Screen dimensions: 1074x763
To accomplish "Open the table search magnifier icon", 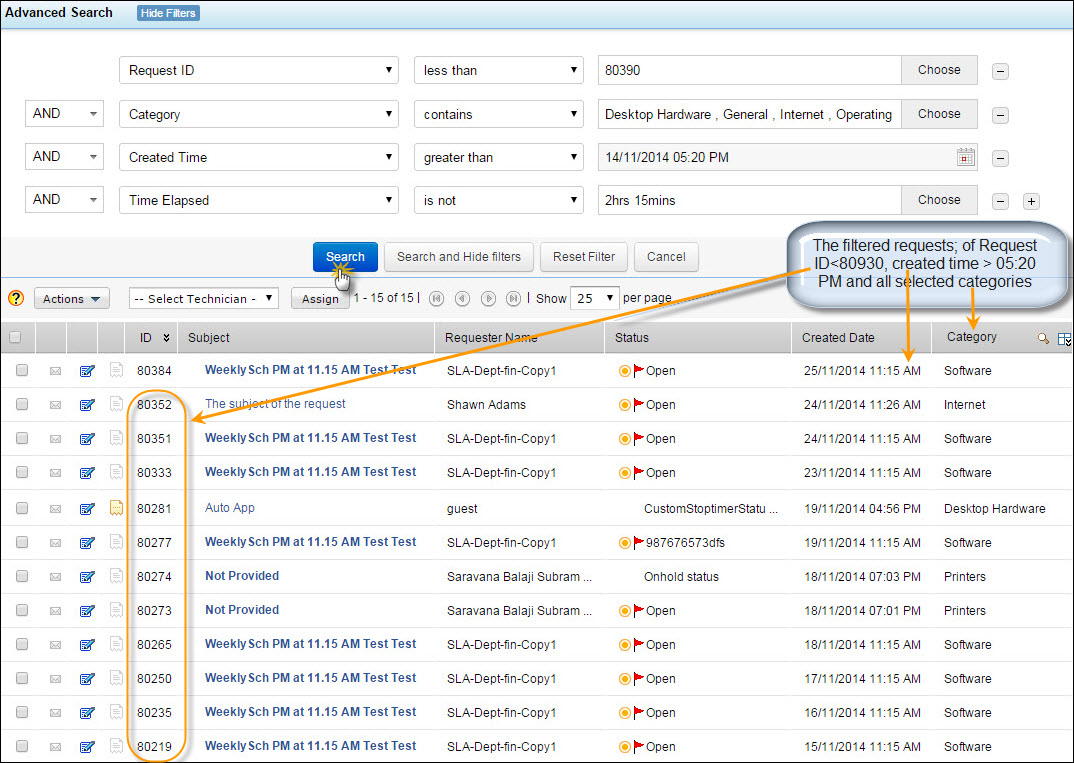I will pyautogui.click(x=1042, y=338).
